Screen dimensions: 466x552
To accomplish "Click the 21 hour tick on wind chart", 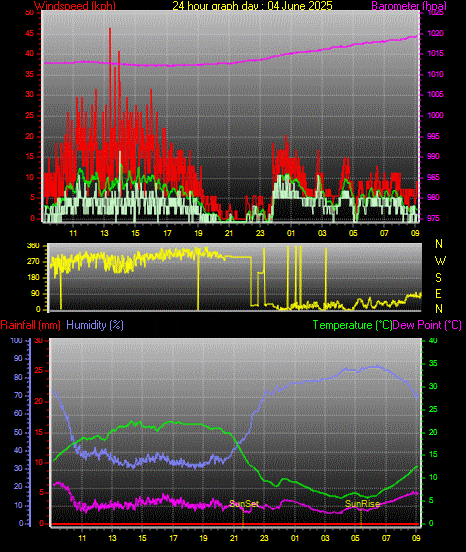I will click(x=229, y=233).
